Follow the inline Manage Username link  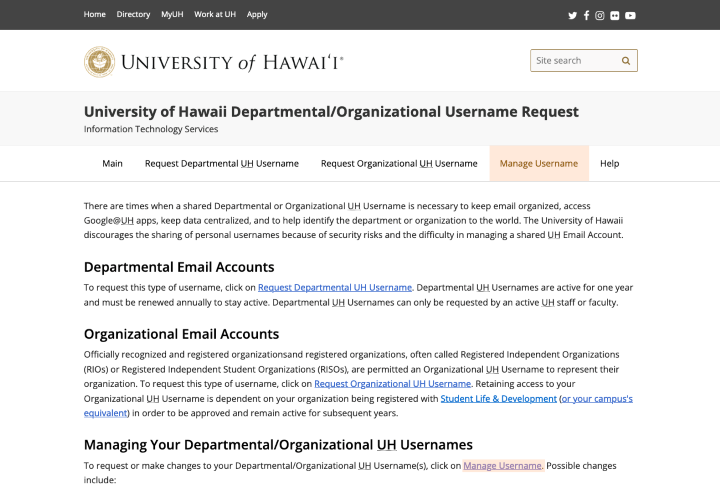[x=502, y=466]
